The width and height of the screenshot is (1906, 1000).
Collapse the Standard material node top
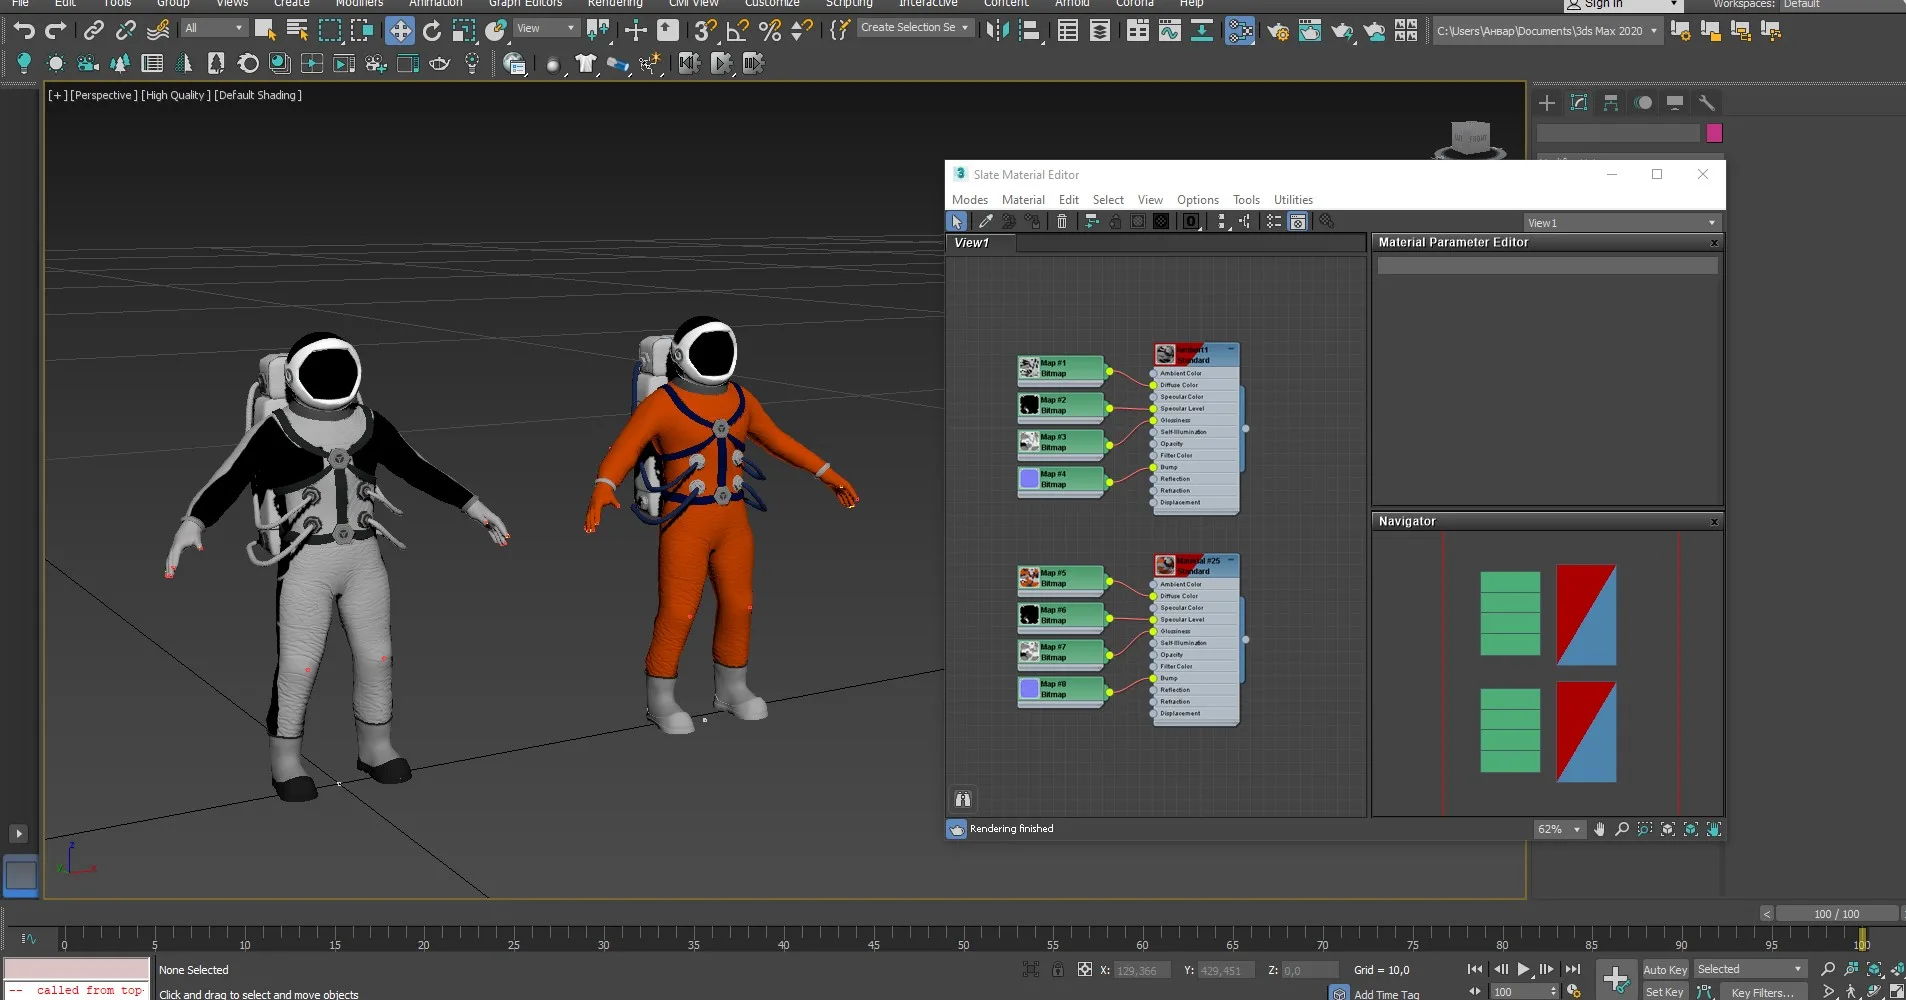[x=1231, y=349]
